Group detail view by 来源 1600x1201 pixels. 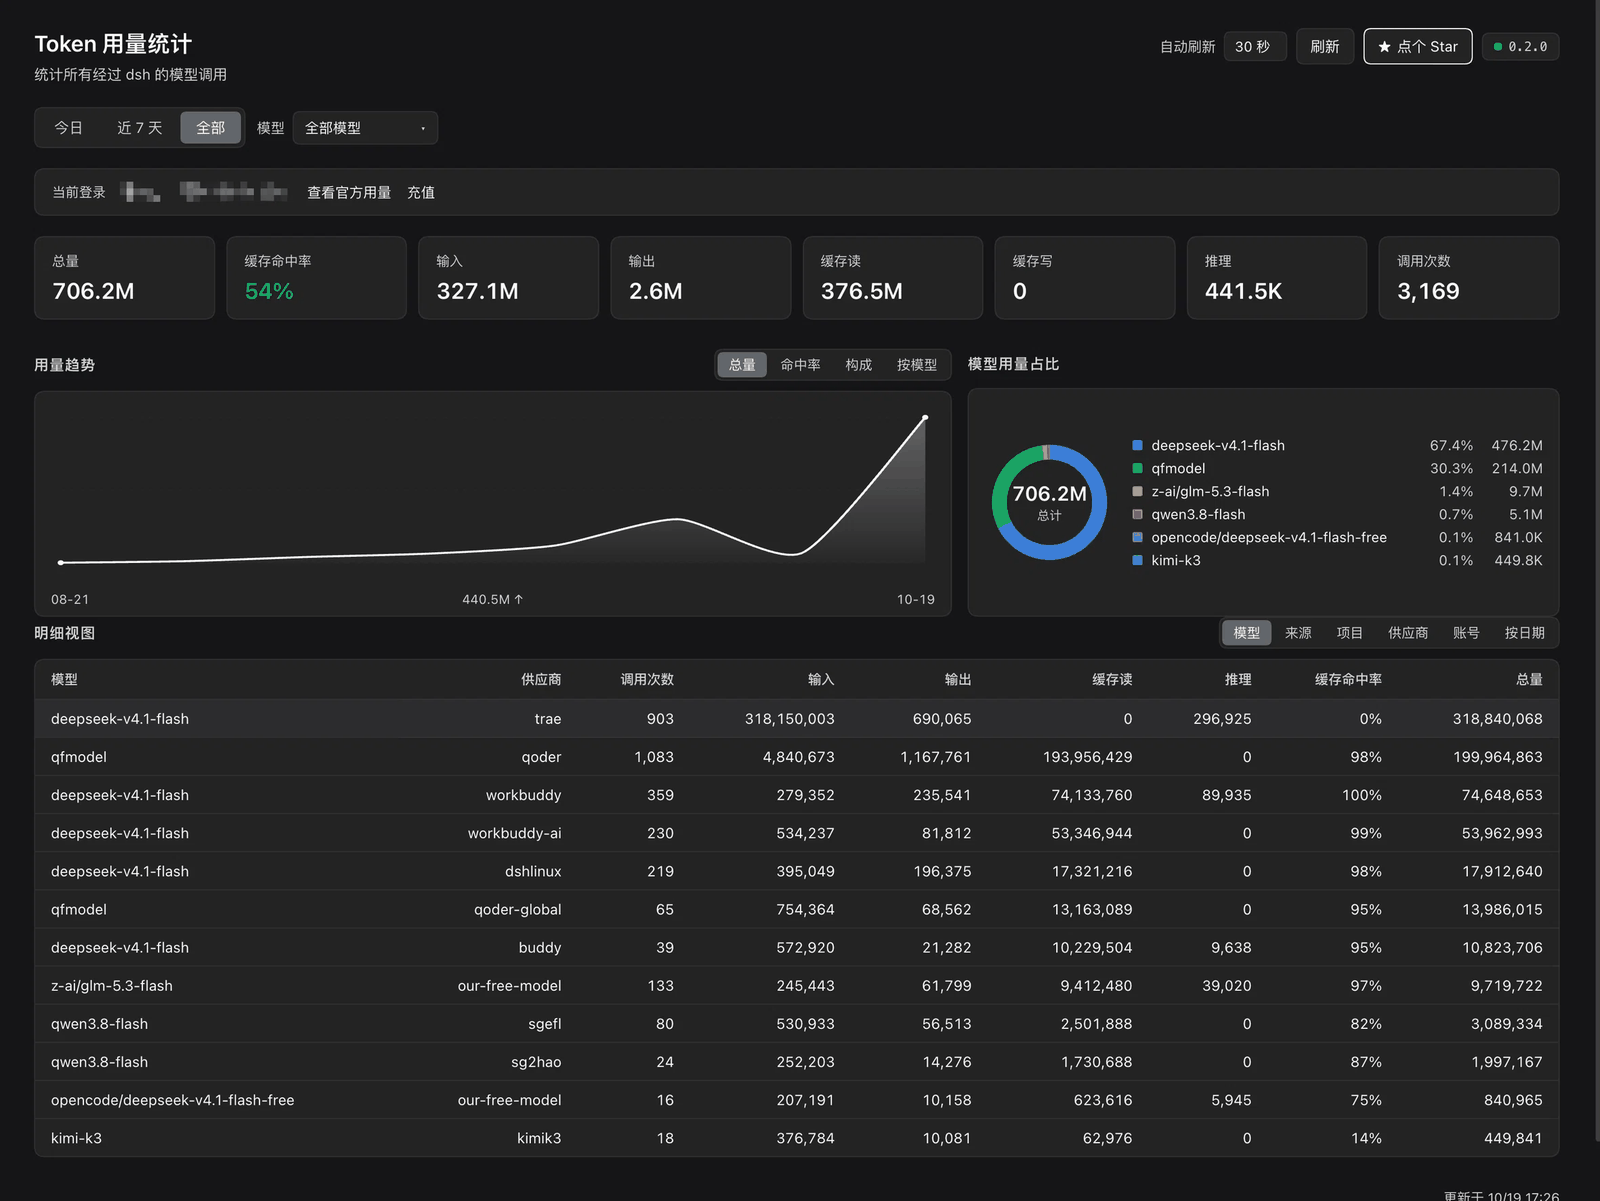pyautogui.click(x=1298, y=633)
